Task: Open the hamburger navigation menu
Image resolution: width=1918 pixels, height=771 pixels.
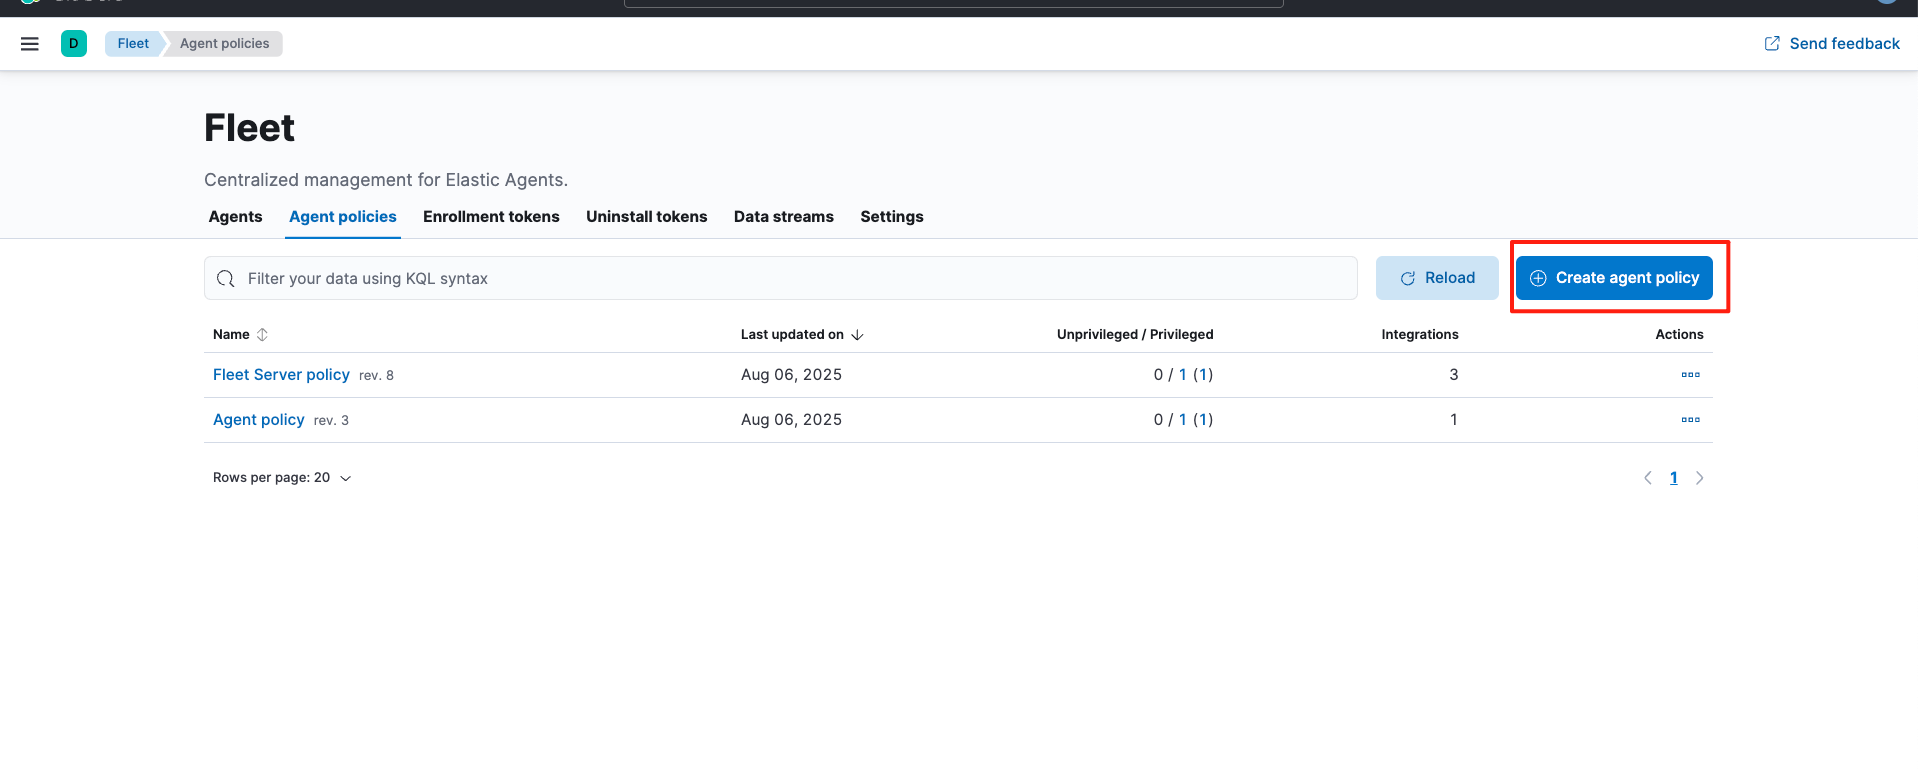Action: 30,44
